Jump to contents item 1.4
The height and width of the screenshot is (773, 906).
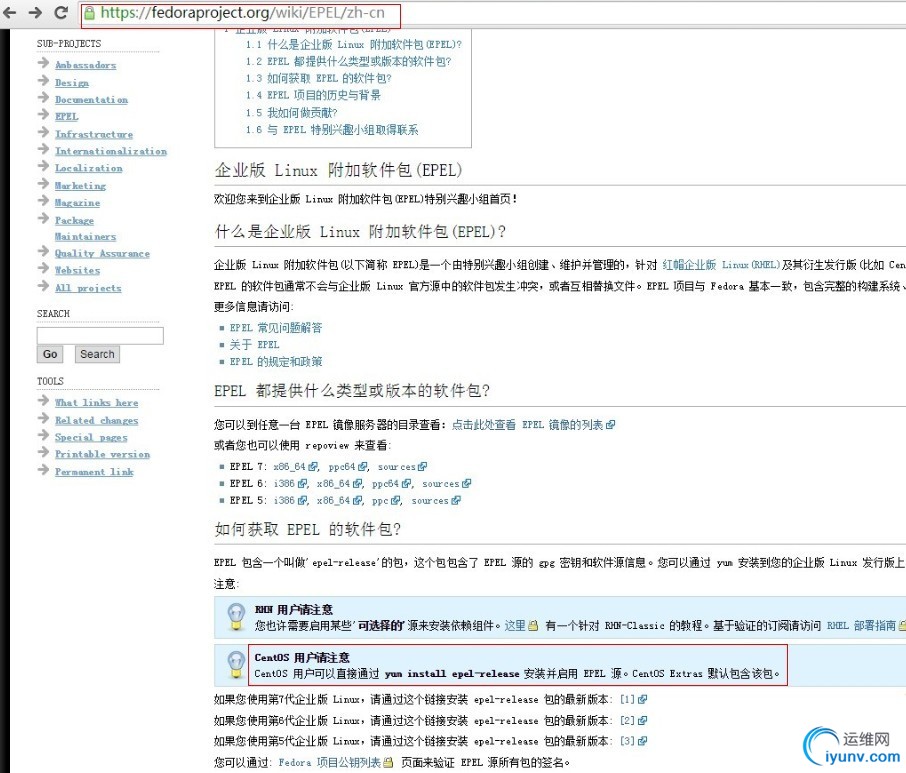[313, 95]
